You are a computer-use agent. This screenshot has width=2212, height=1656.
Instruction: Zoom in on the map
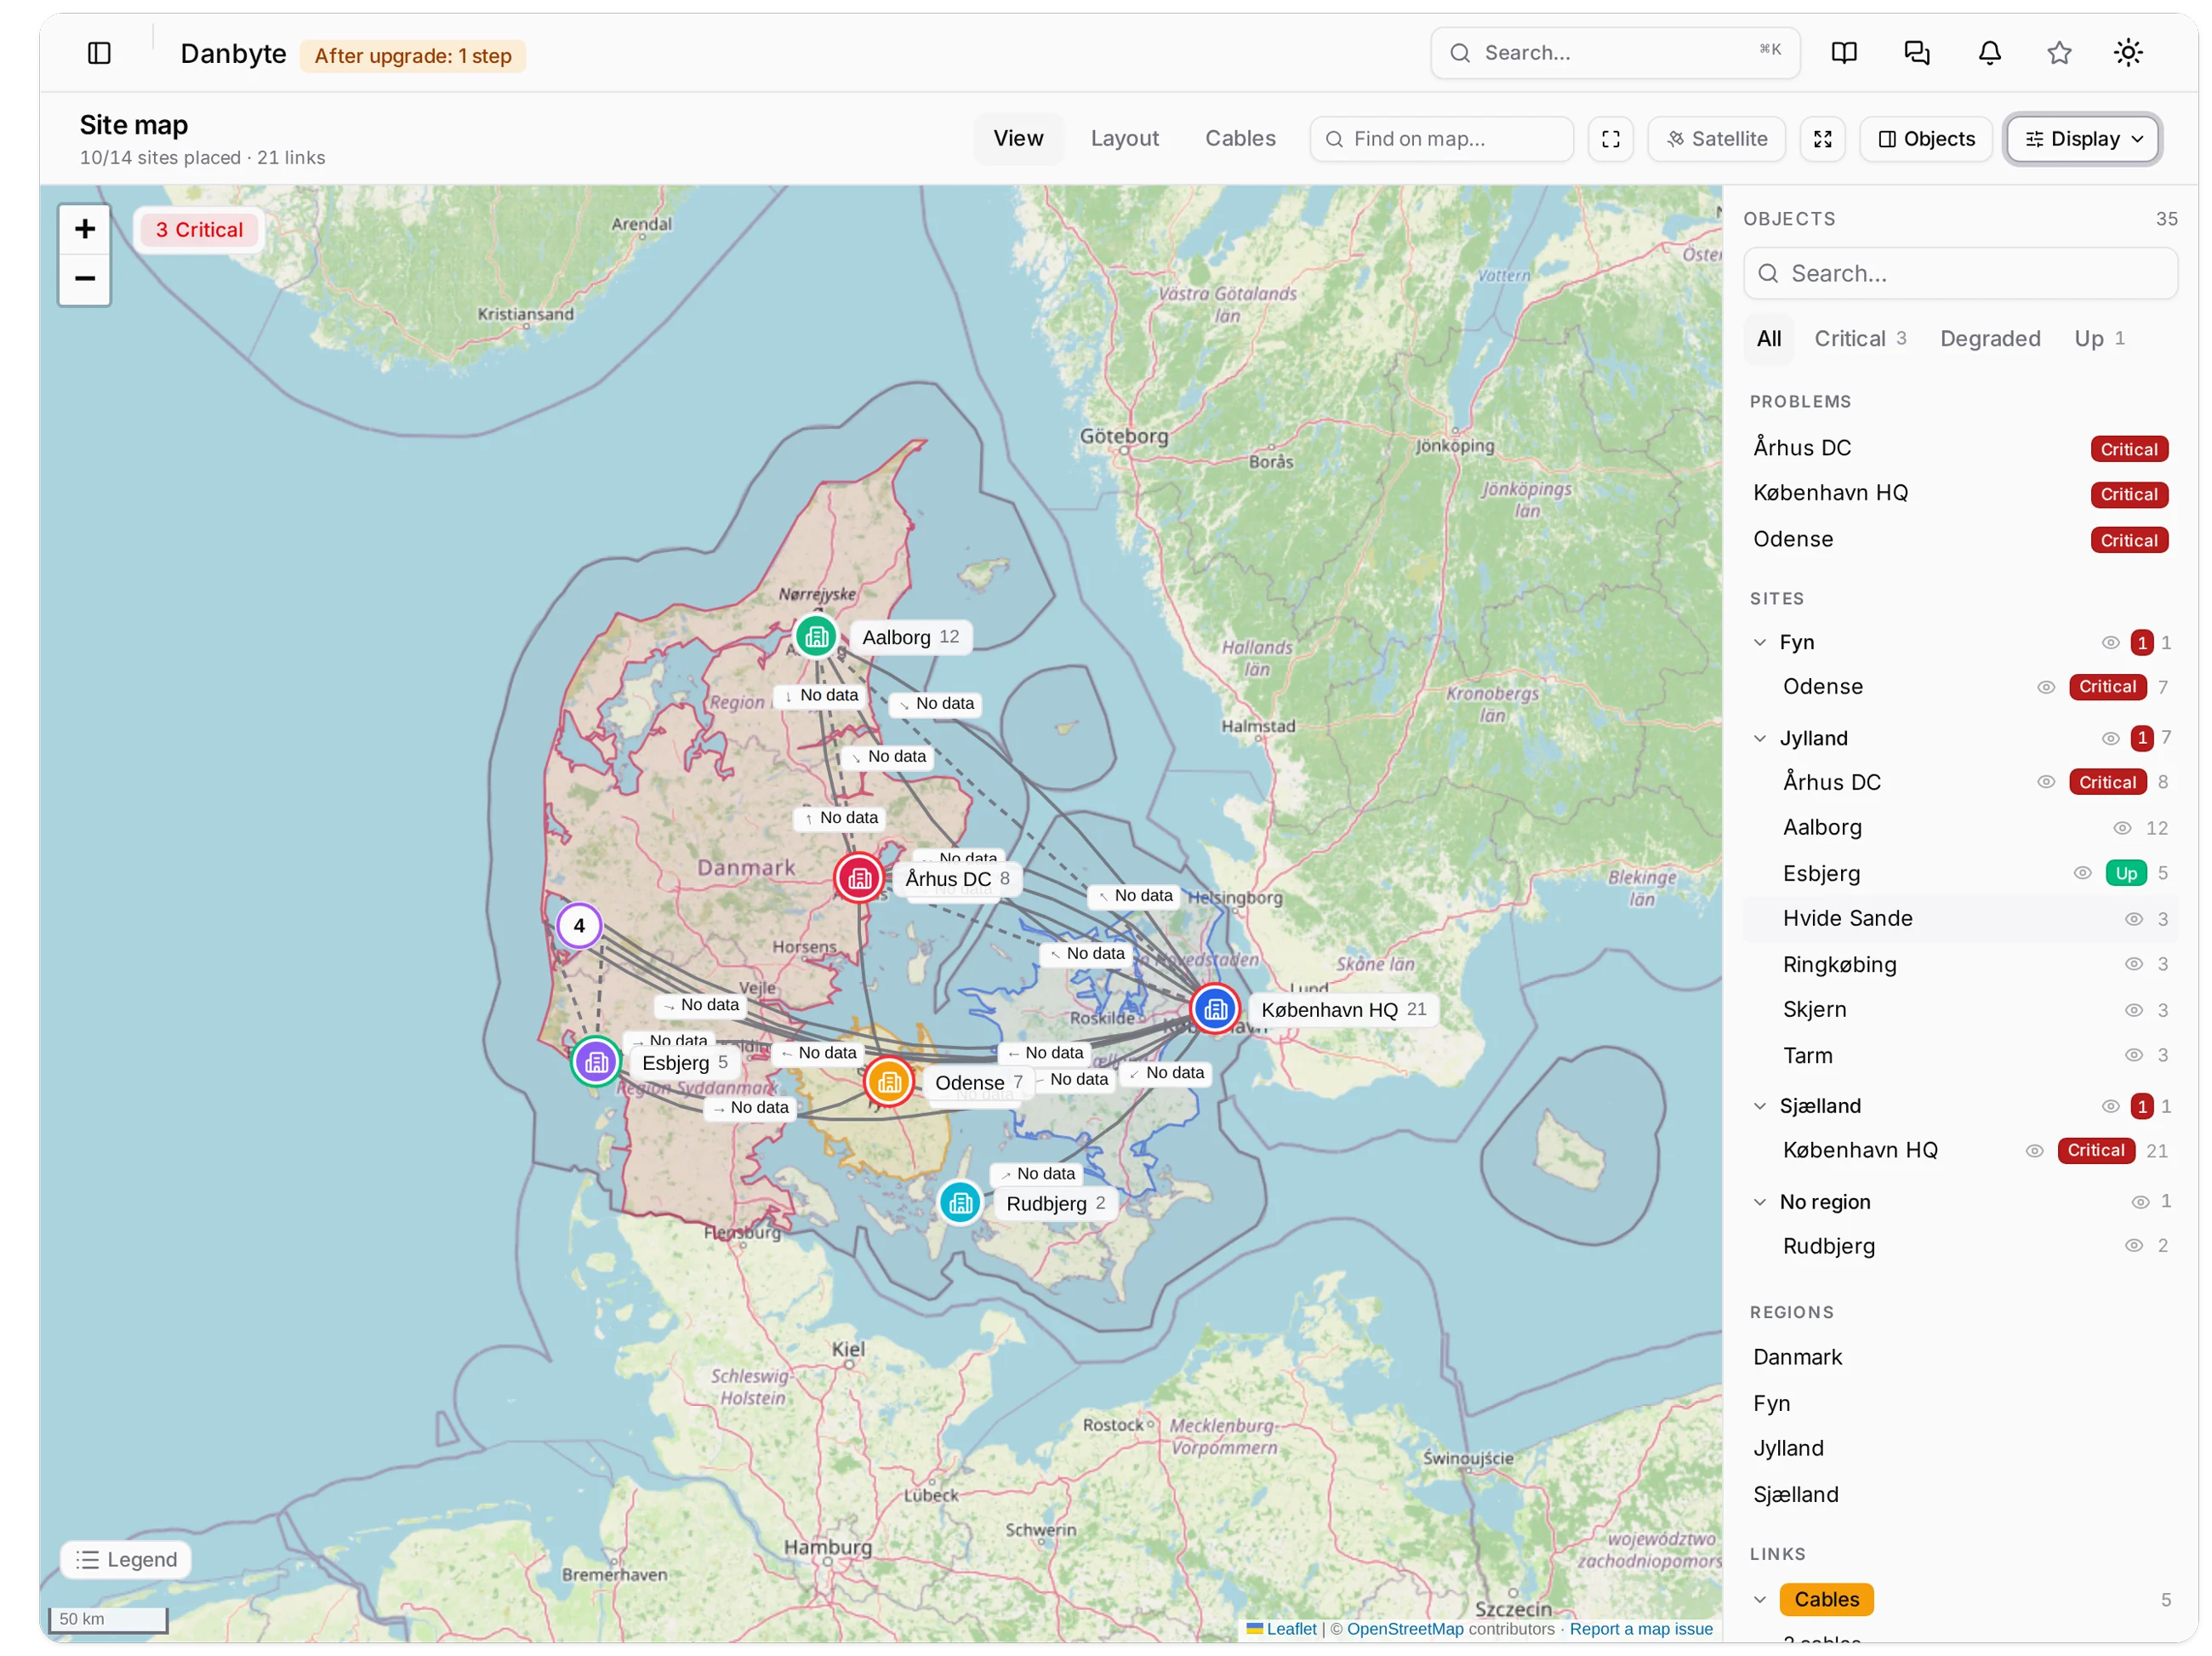click(x=85, y=229)
